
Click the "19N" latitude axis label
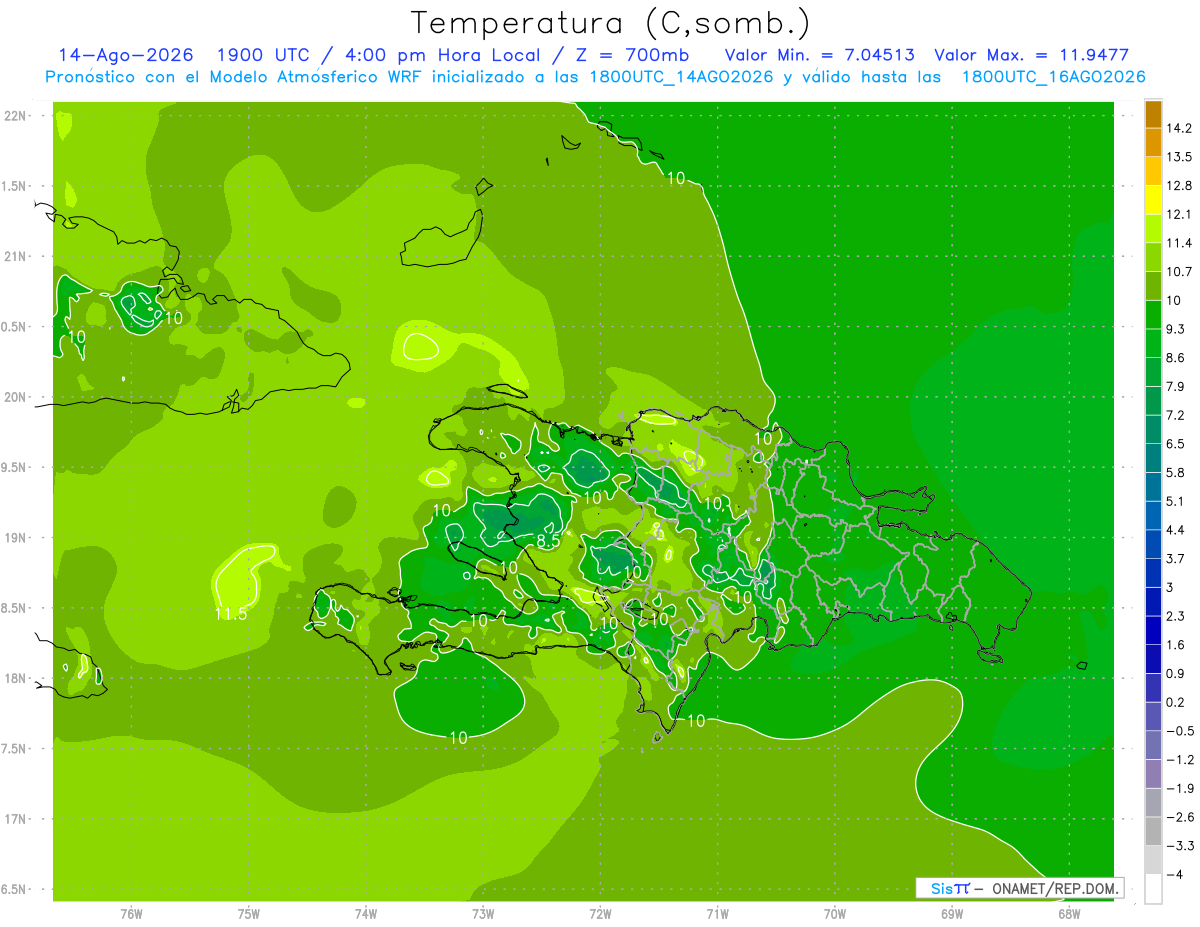tap(15, 538)
